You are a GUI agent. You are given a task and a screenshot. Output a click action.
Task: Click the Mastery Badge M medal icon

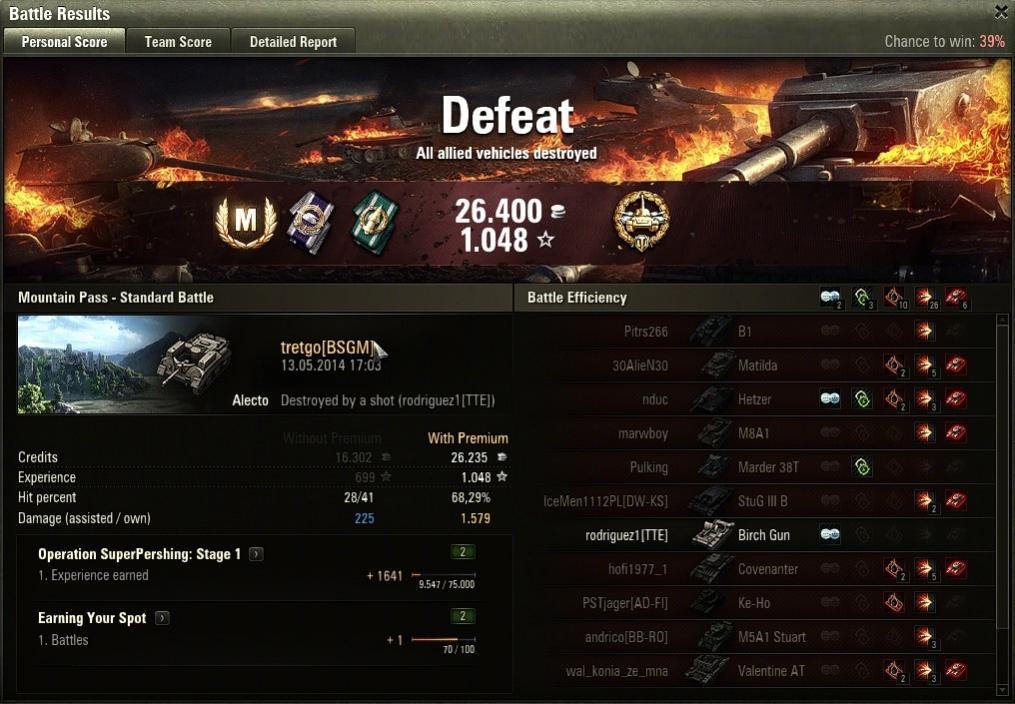pyautogui.click(x=246, y=222)
